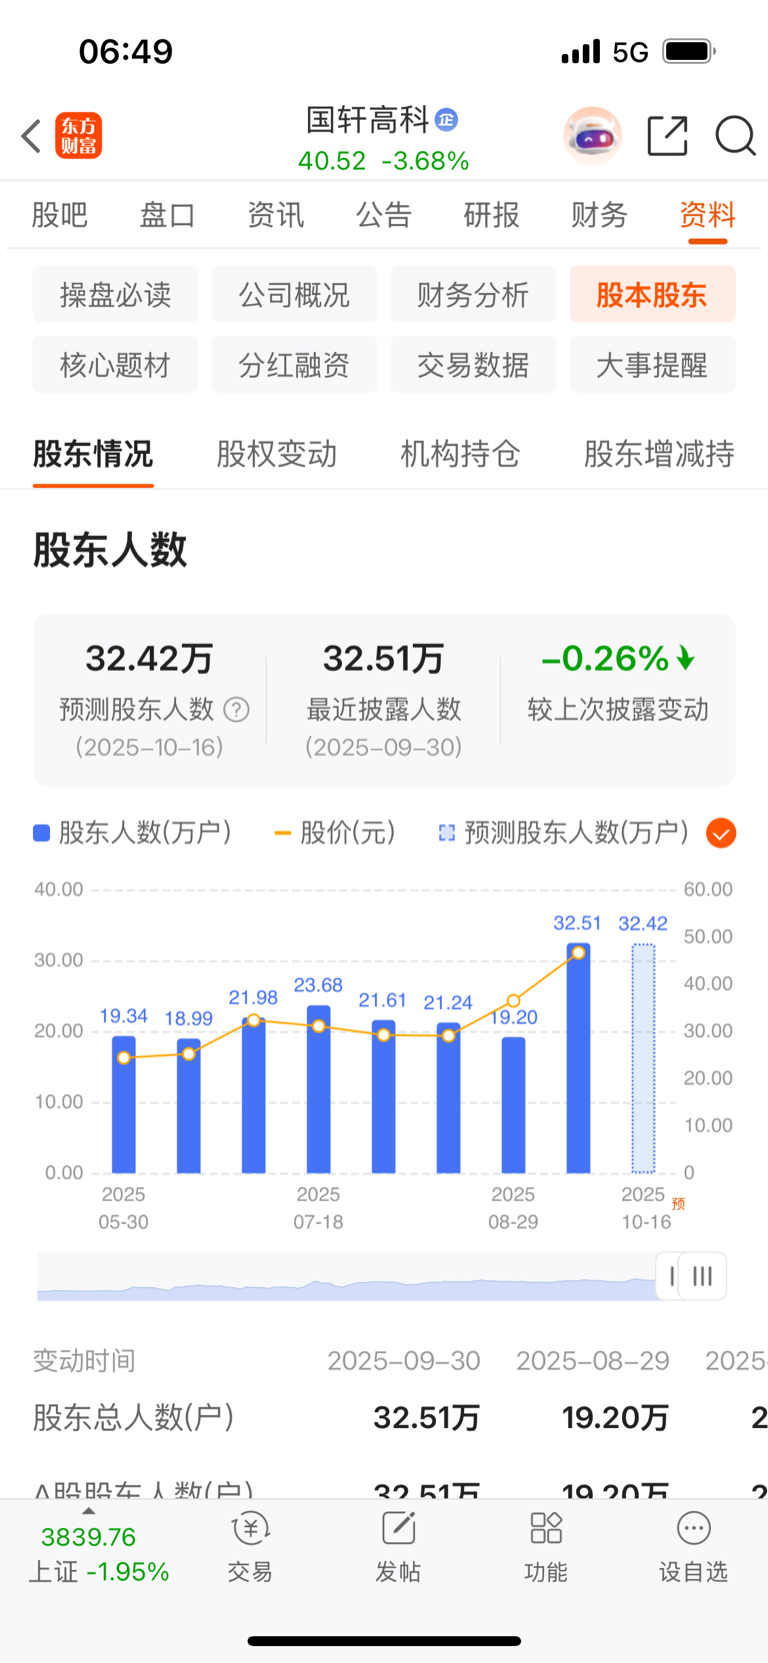Open the share icon in the header
The image size is (768, 1663).
pos(667,136)
